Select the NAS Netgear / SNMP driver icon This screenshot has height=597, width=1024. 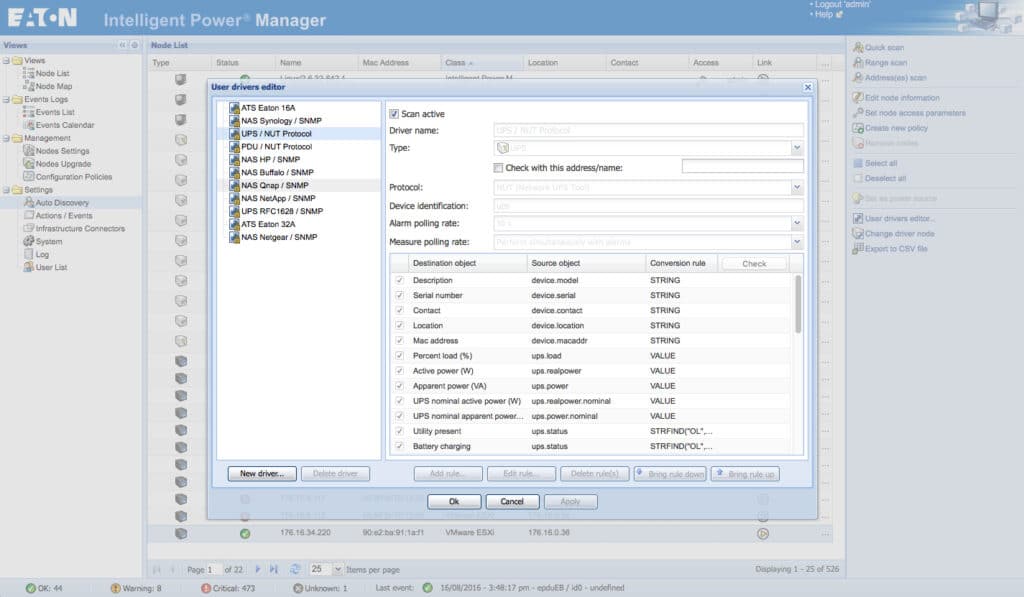[x=234, y=237]
